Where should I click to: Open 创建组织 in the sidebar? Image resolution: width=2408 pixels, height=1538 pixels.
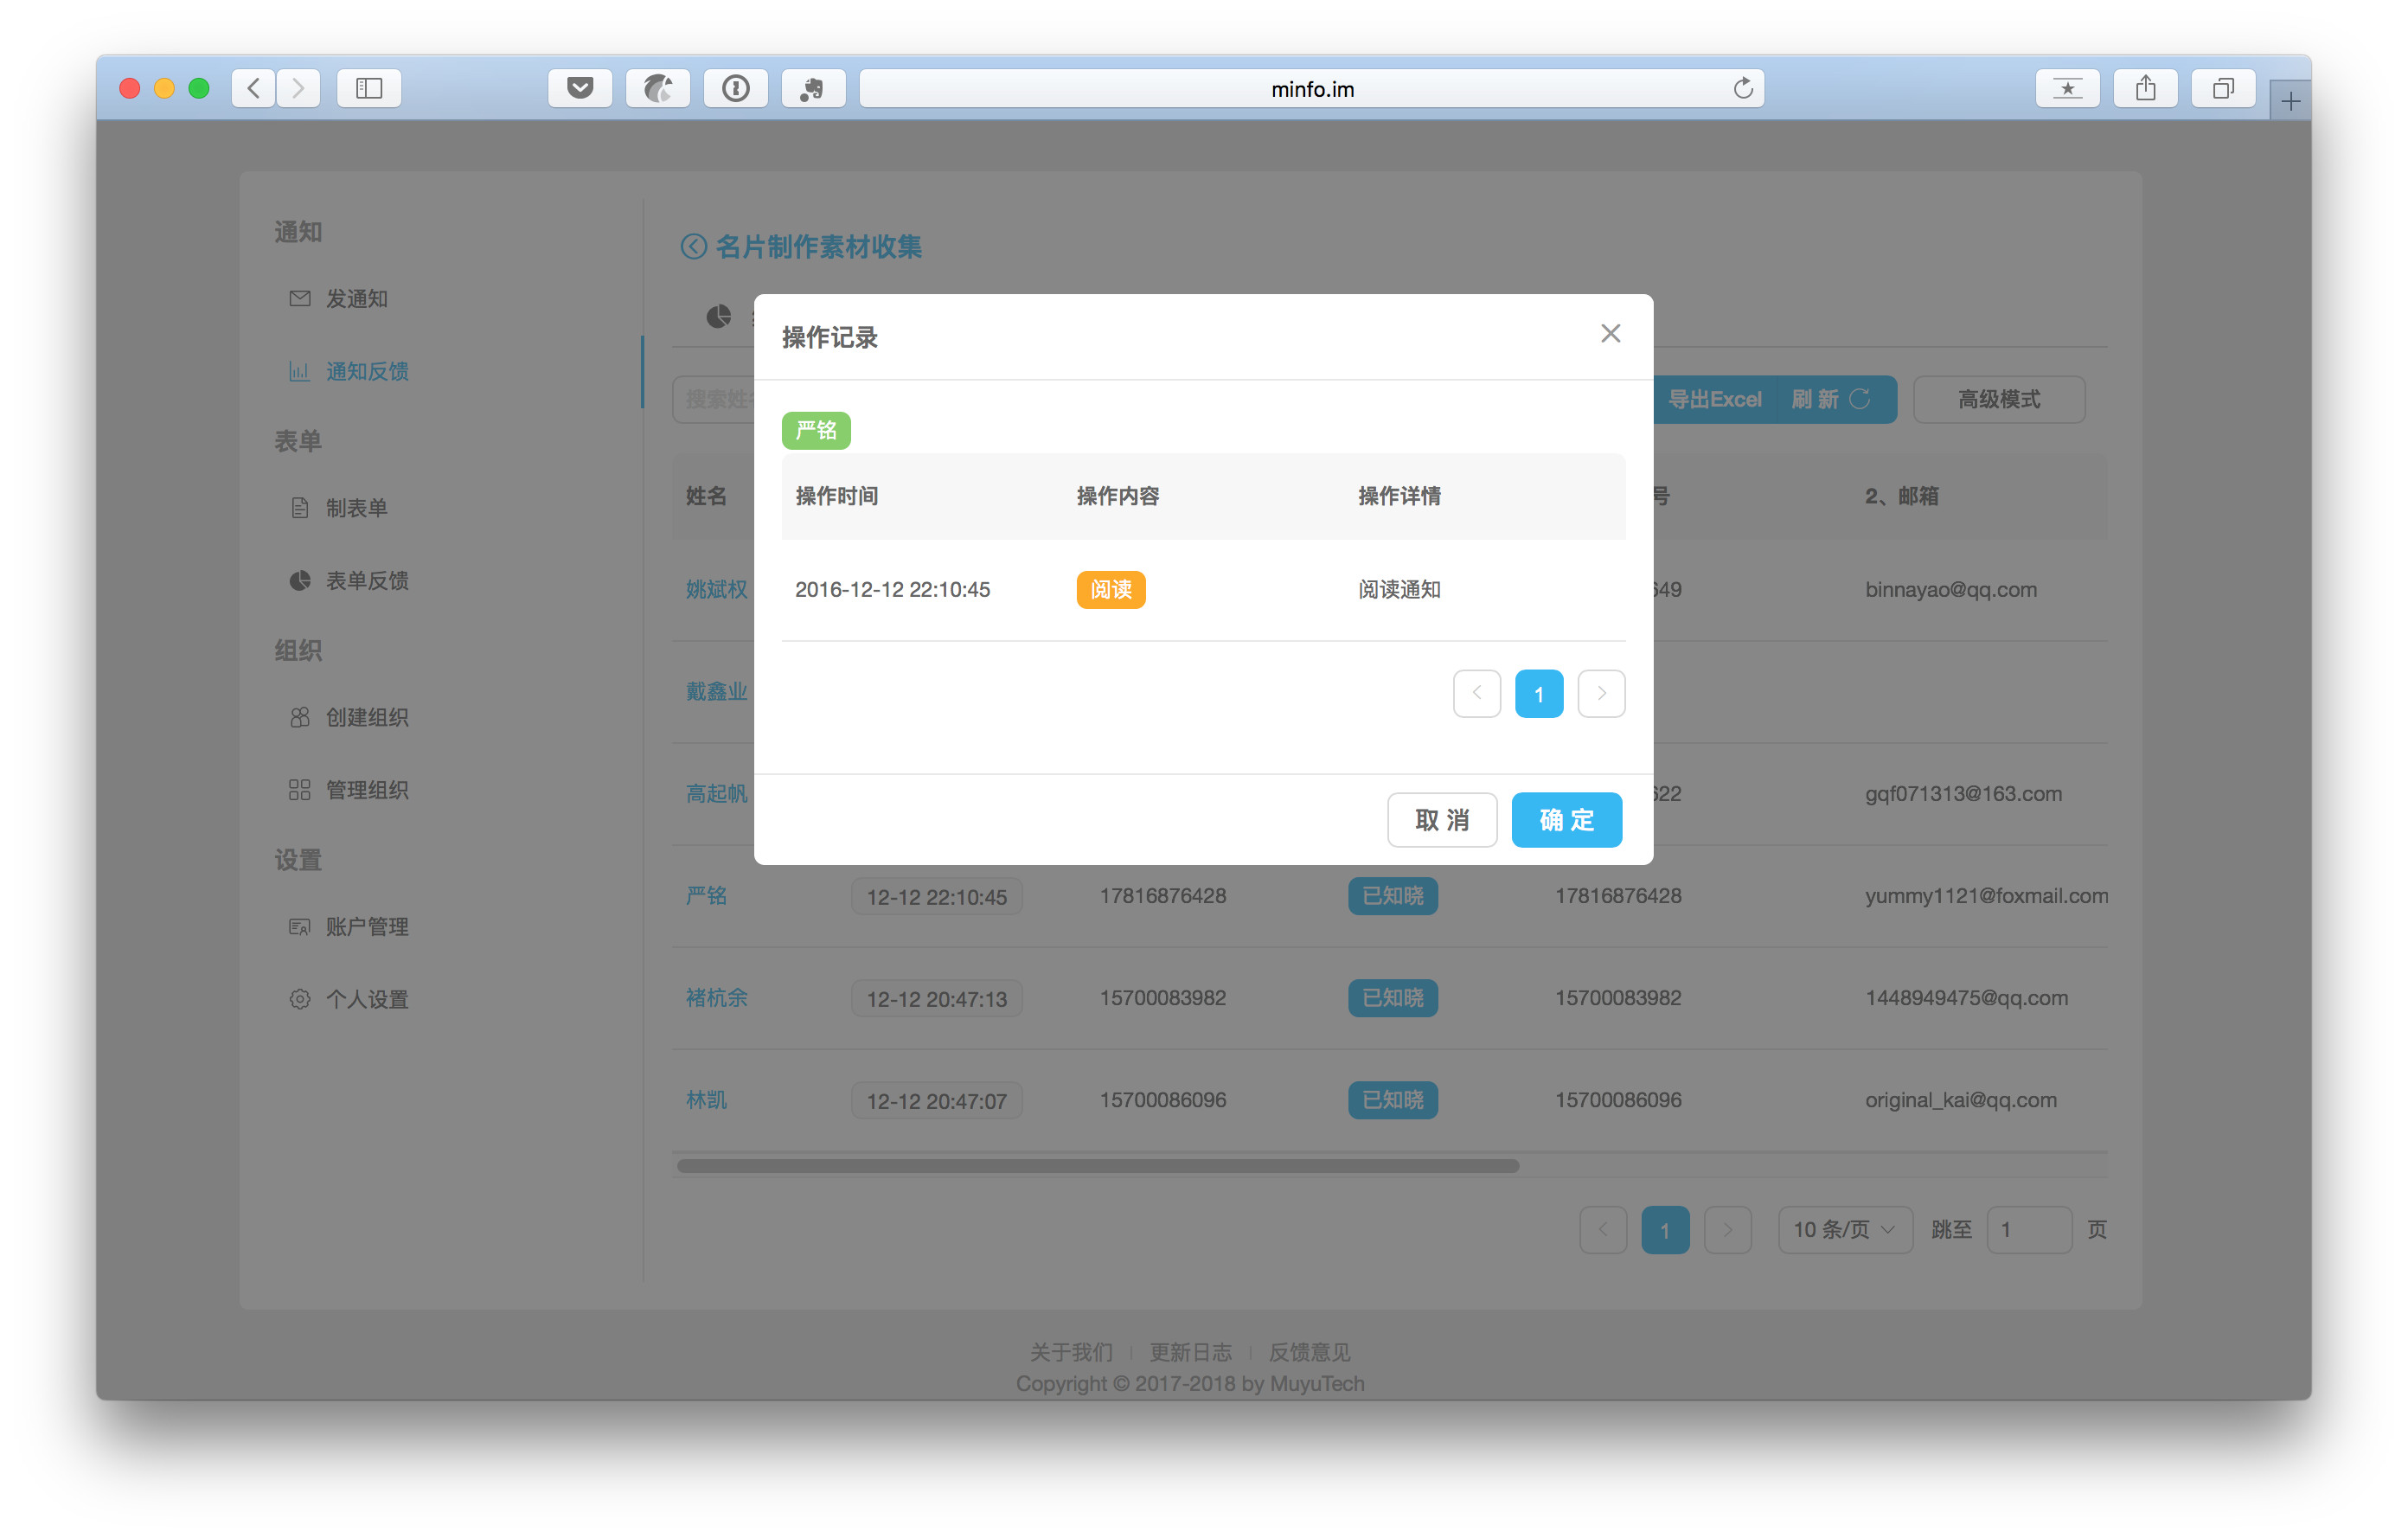[367, 717]
